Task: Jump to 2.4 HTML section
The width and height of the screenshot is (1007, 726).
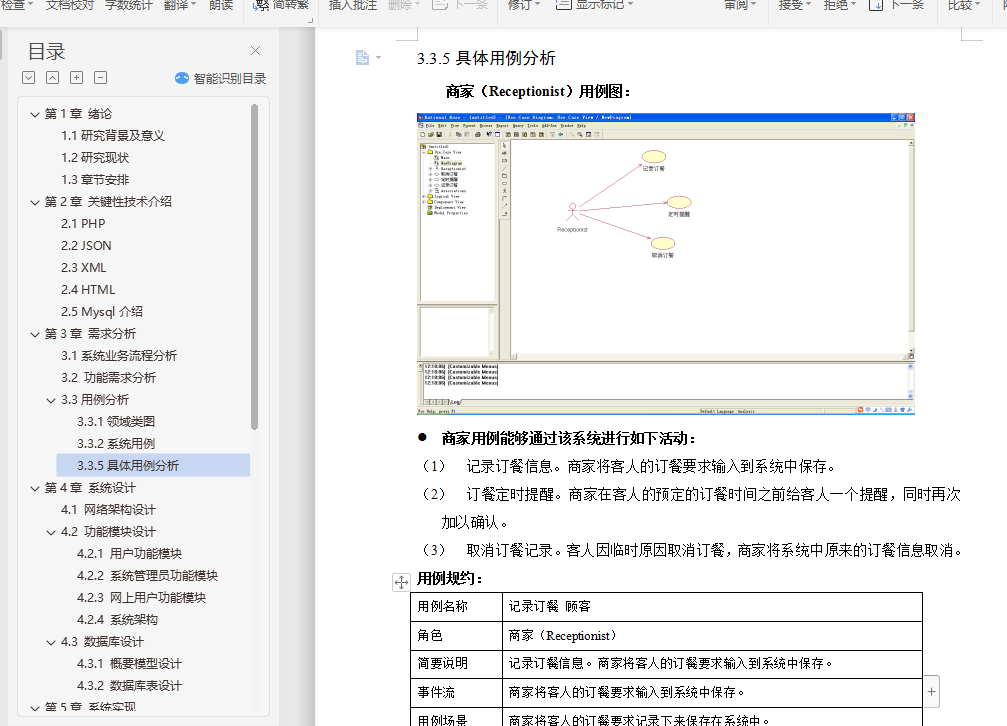Action: pos(88,290)
